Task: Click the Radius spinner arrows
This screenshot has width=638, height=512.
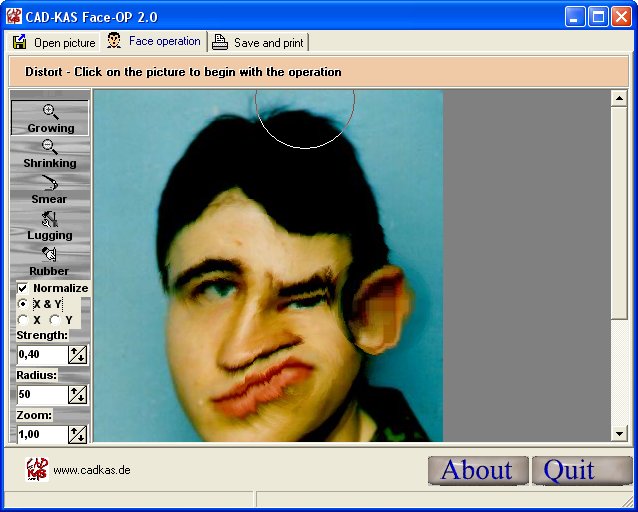Action: click(x=77, y=394)
